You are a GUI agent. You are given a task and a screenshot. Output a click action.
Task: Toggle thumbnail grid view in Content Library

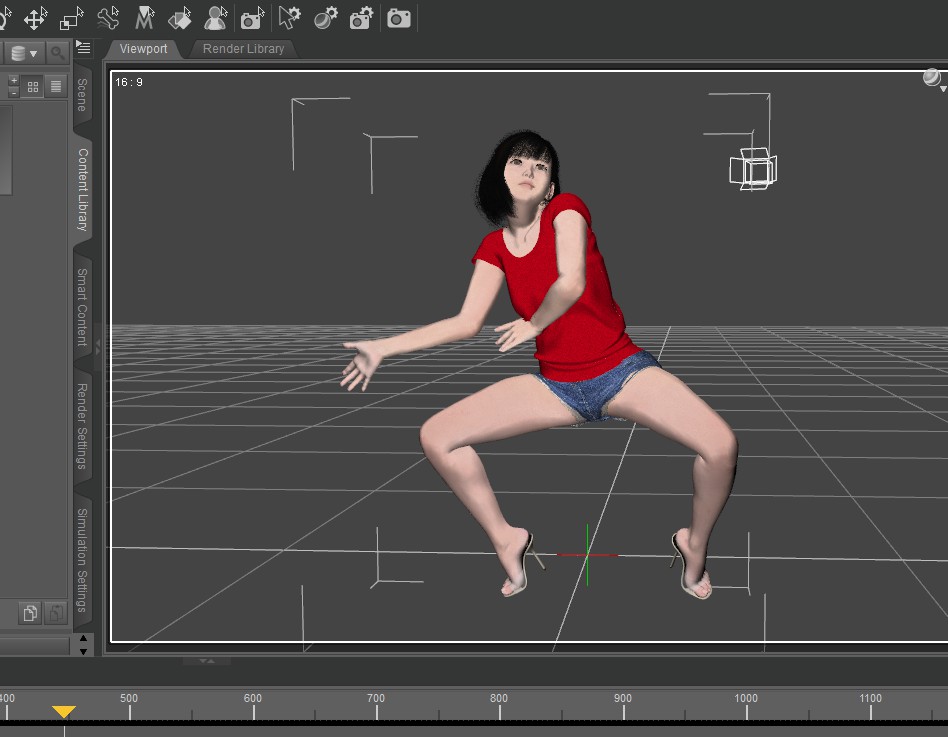tap(32, 86)
